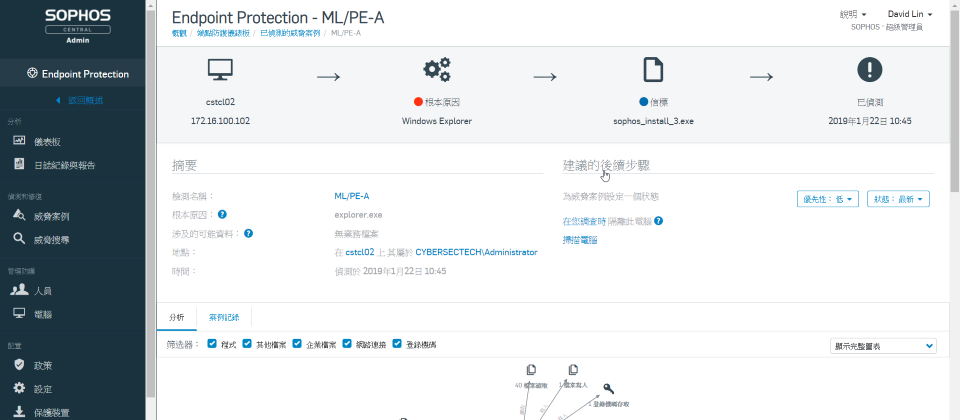Toggle the 其他檔案 filter checkbox
Screen dimensions: 960x420
click(x=247, y=344)
